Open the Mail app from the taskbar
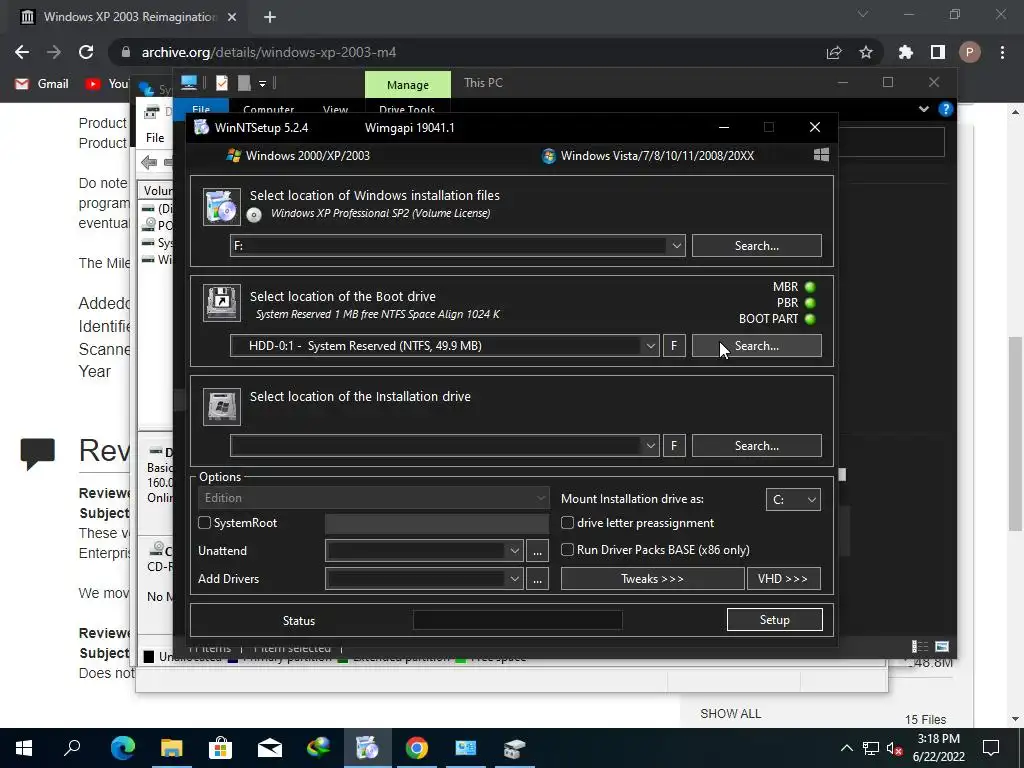The width and height of the screenshot is (1024, 768). coord(269,748)
